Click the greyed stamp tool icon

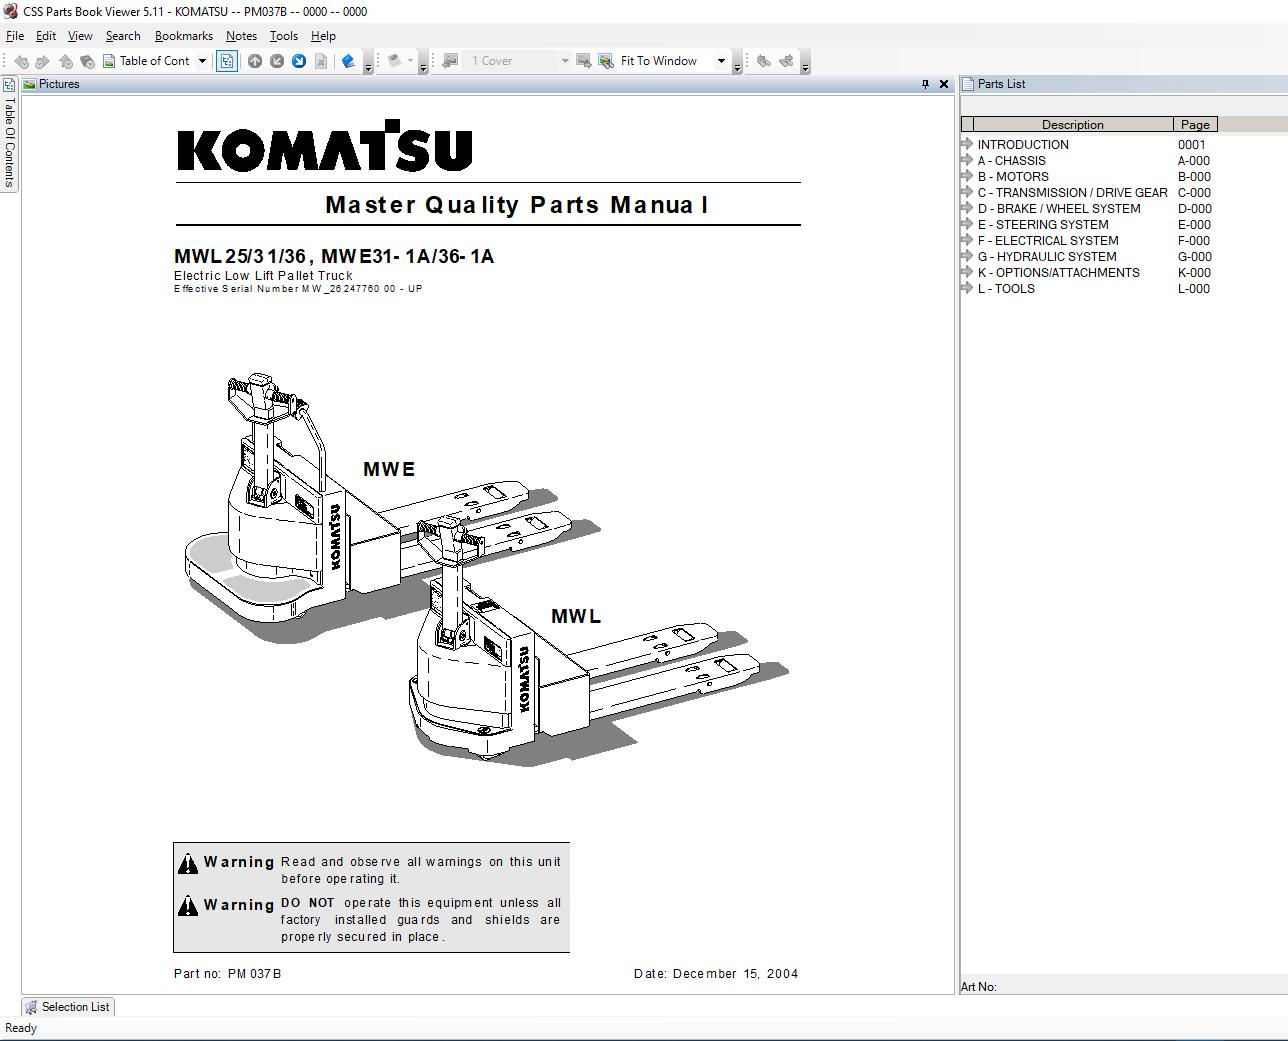[394, 61]
